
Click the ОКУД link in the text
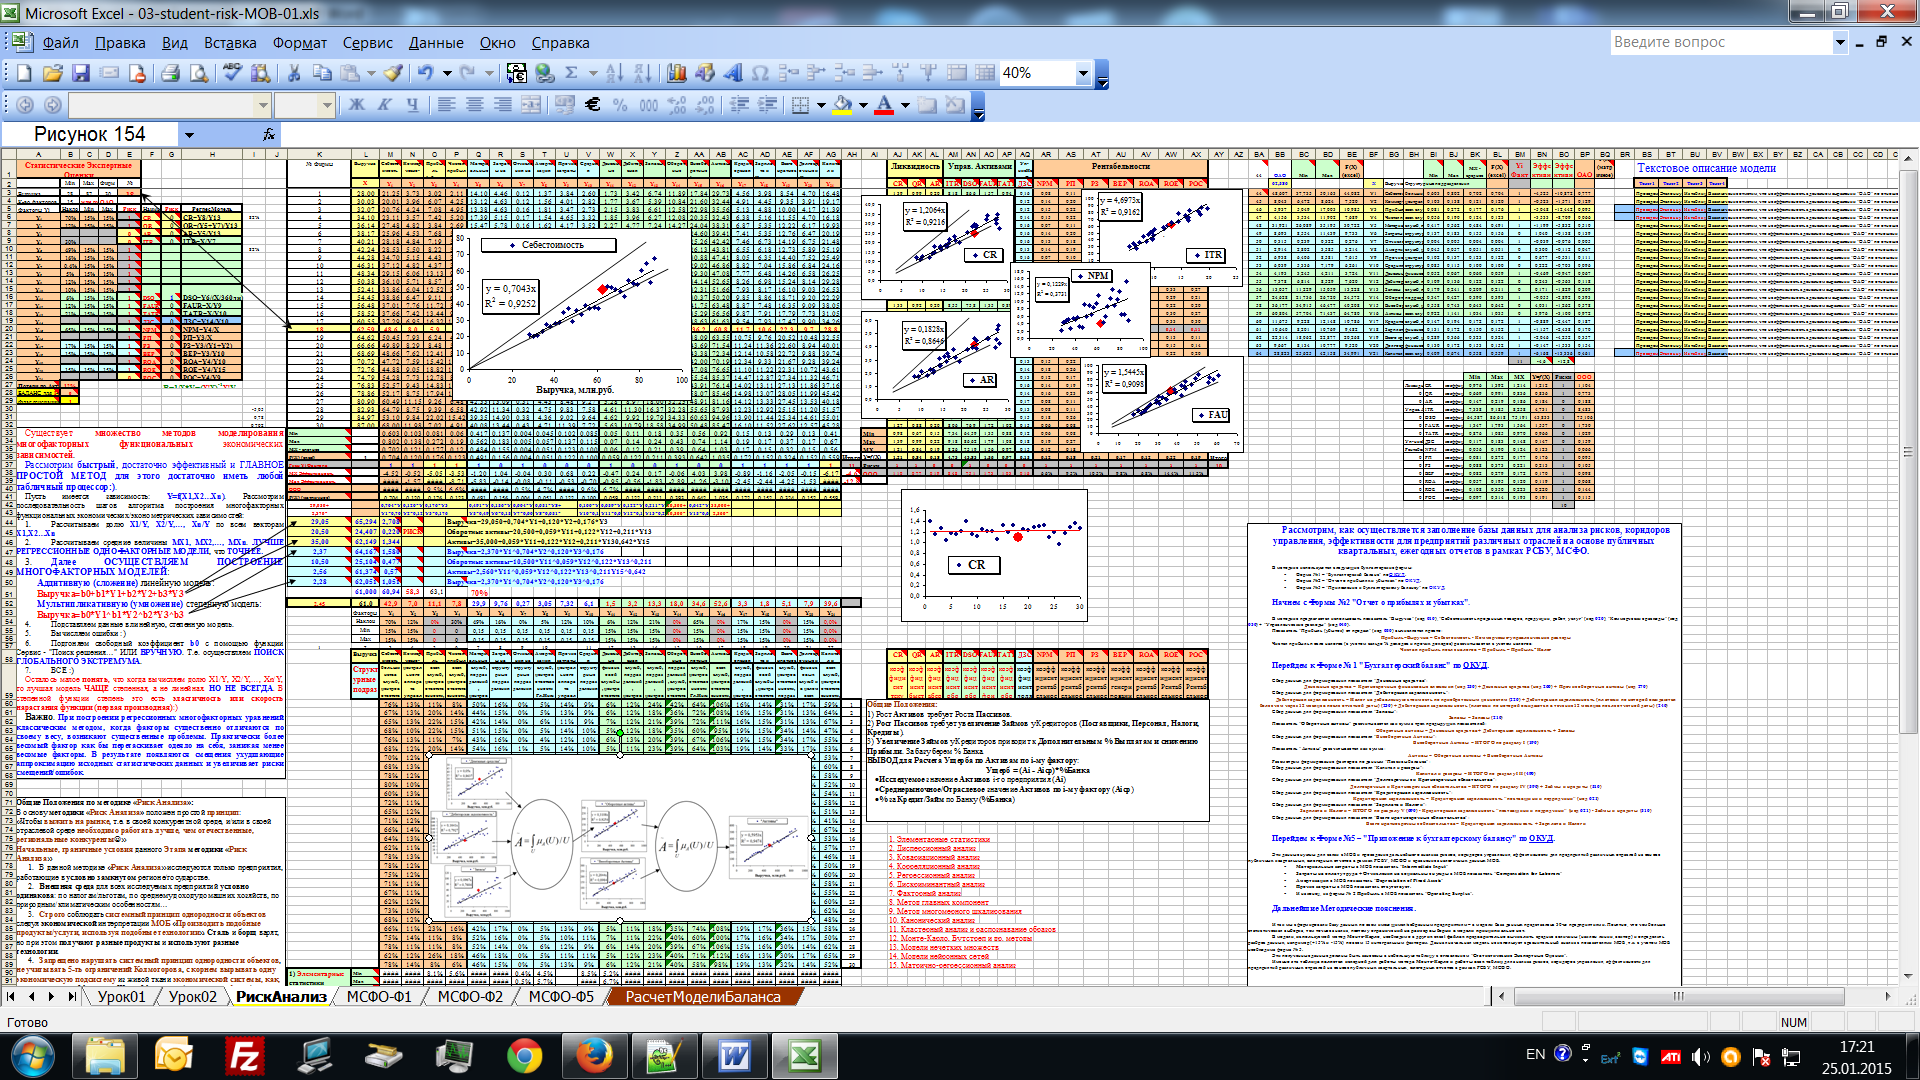[1474, 665]
